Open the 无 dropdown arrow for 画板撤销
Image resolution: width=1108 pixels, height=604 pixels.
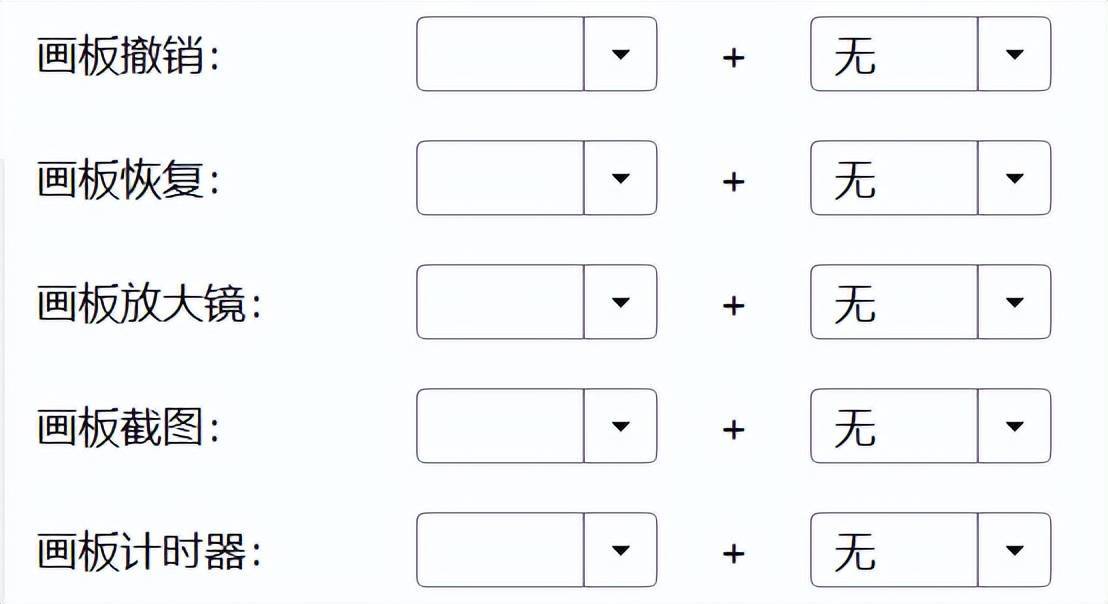coord(1014,54)
